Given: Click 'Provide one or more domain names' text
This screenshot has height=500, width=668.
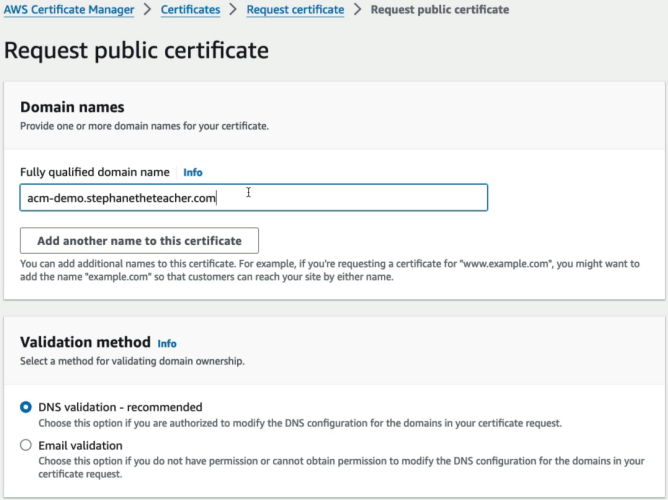Looking at the screenshot, I should 144,126.
